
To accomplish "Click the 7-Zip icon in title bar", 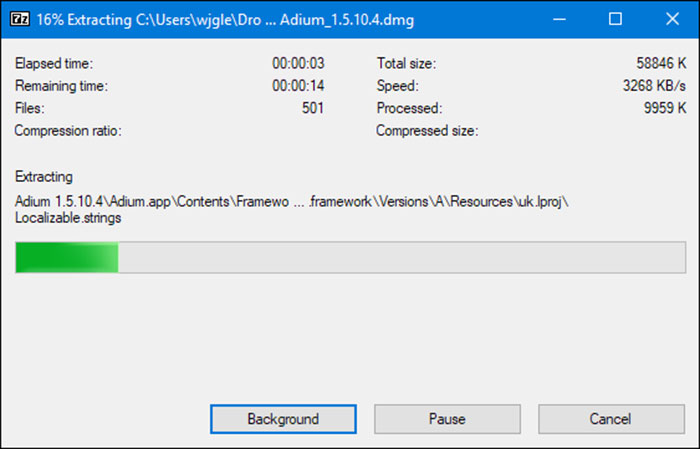I will click(17, 19).
